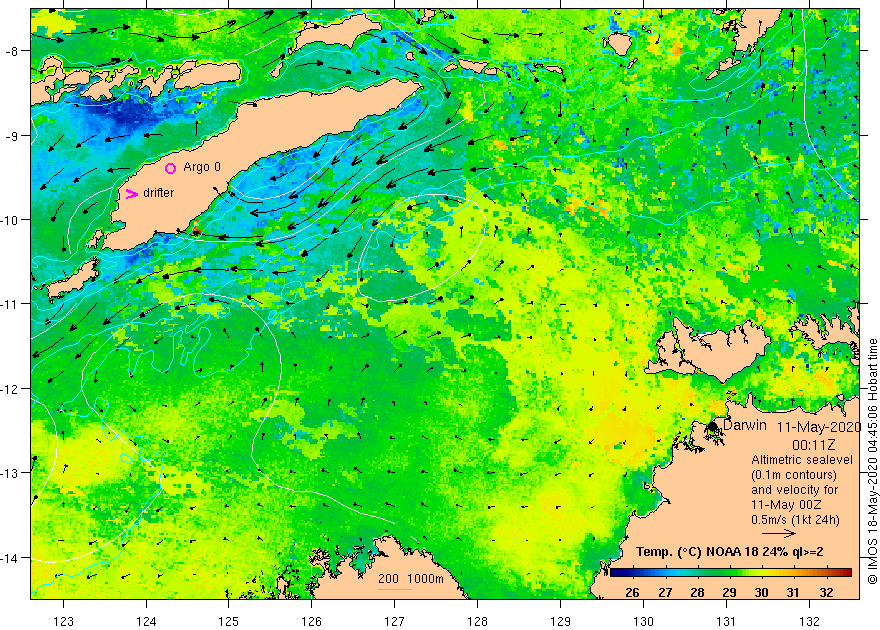Click latitude axis label -9
This screenshot has width=880, height=630.
tap(11, 136)
